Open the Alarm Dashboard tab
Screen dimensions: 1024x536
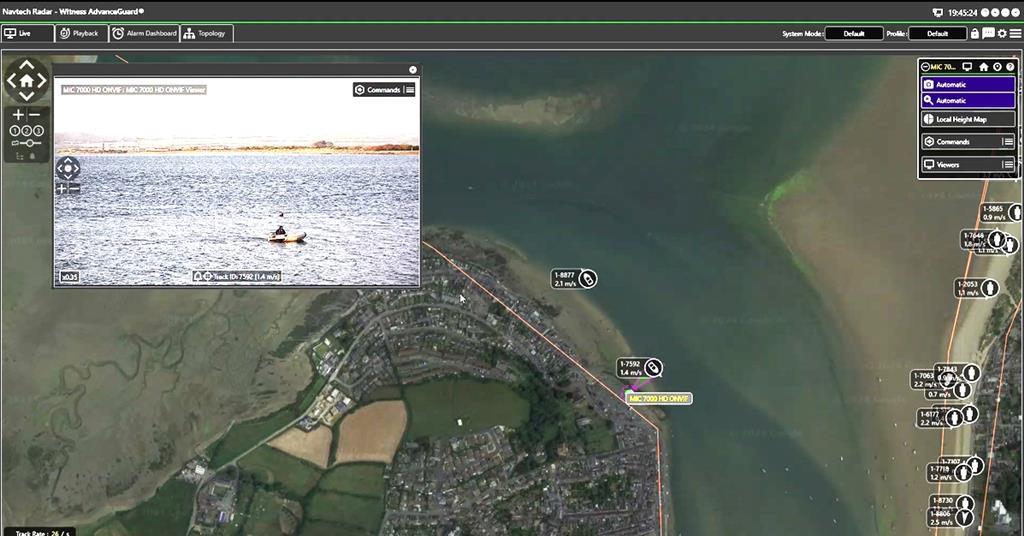point(144,33)
